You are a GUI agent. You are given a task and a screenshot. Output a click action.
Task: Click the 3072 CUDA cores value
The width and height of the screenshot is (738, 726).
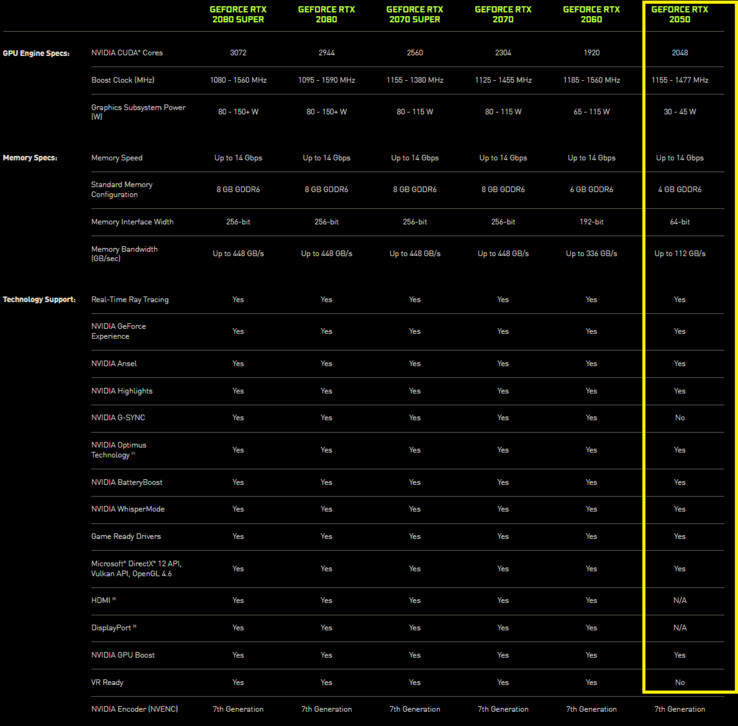[238, 53]
